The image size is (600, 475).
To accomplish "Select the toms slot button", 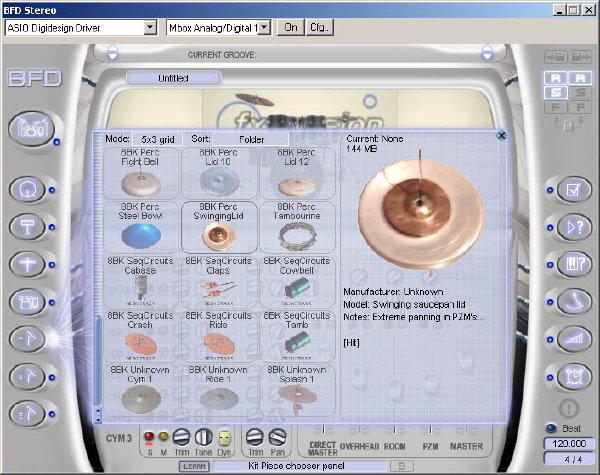I will pos(28,302).
